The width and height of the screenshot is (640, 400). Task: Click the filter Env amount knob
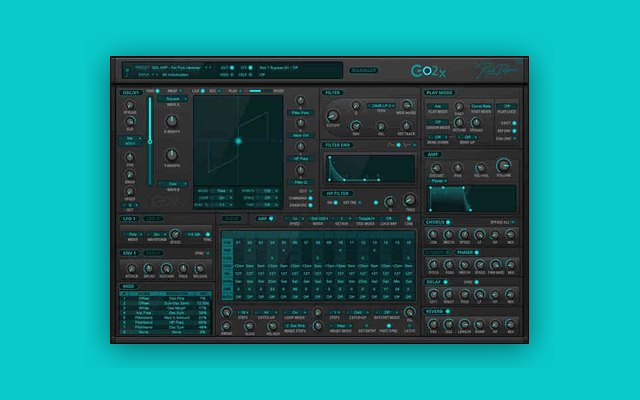356,126
